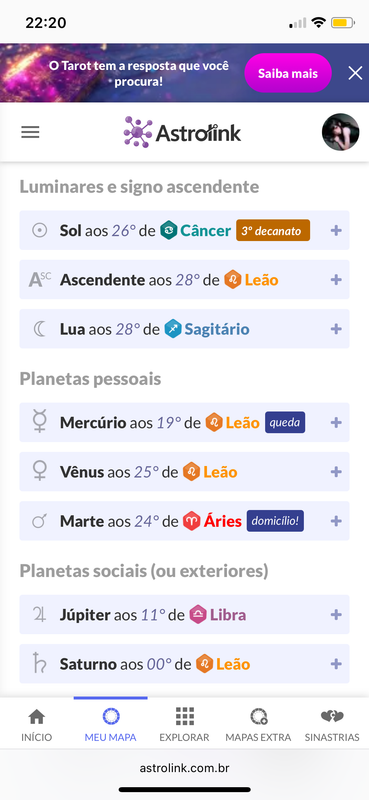
Task: Switch to the Explorar tab
Action: click(x=184, y=724)
